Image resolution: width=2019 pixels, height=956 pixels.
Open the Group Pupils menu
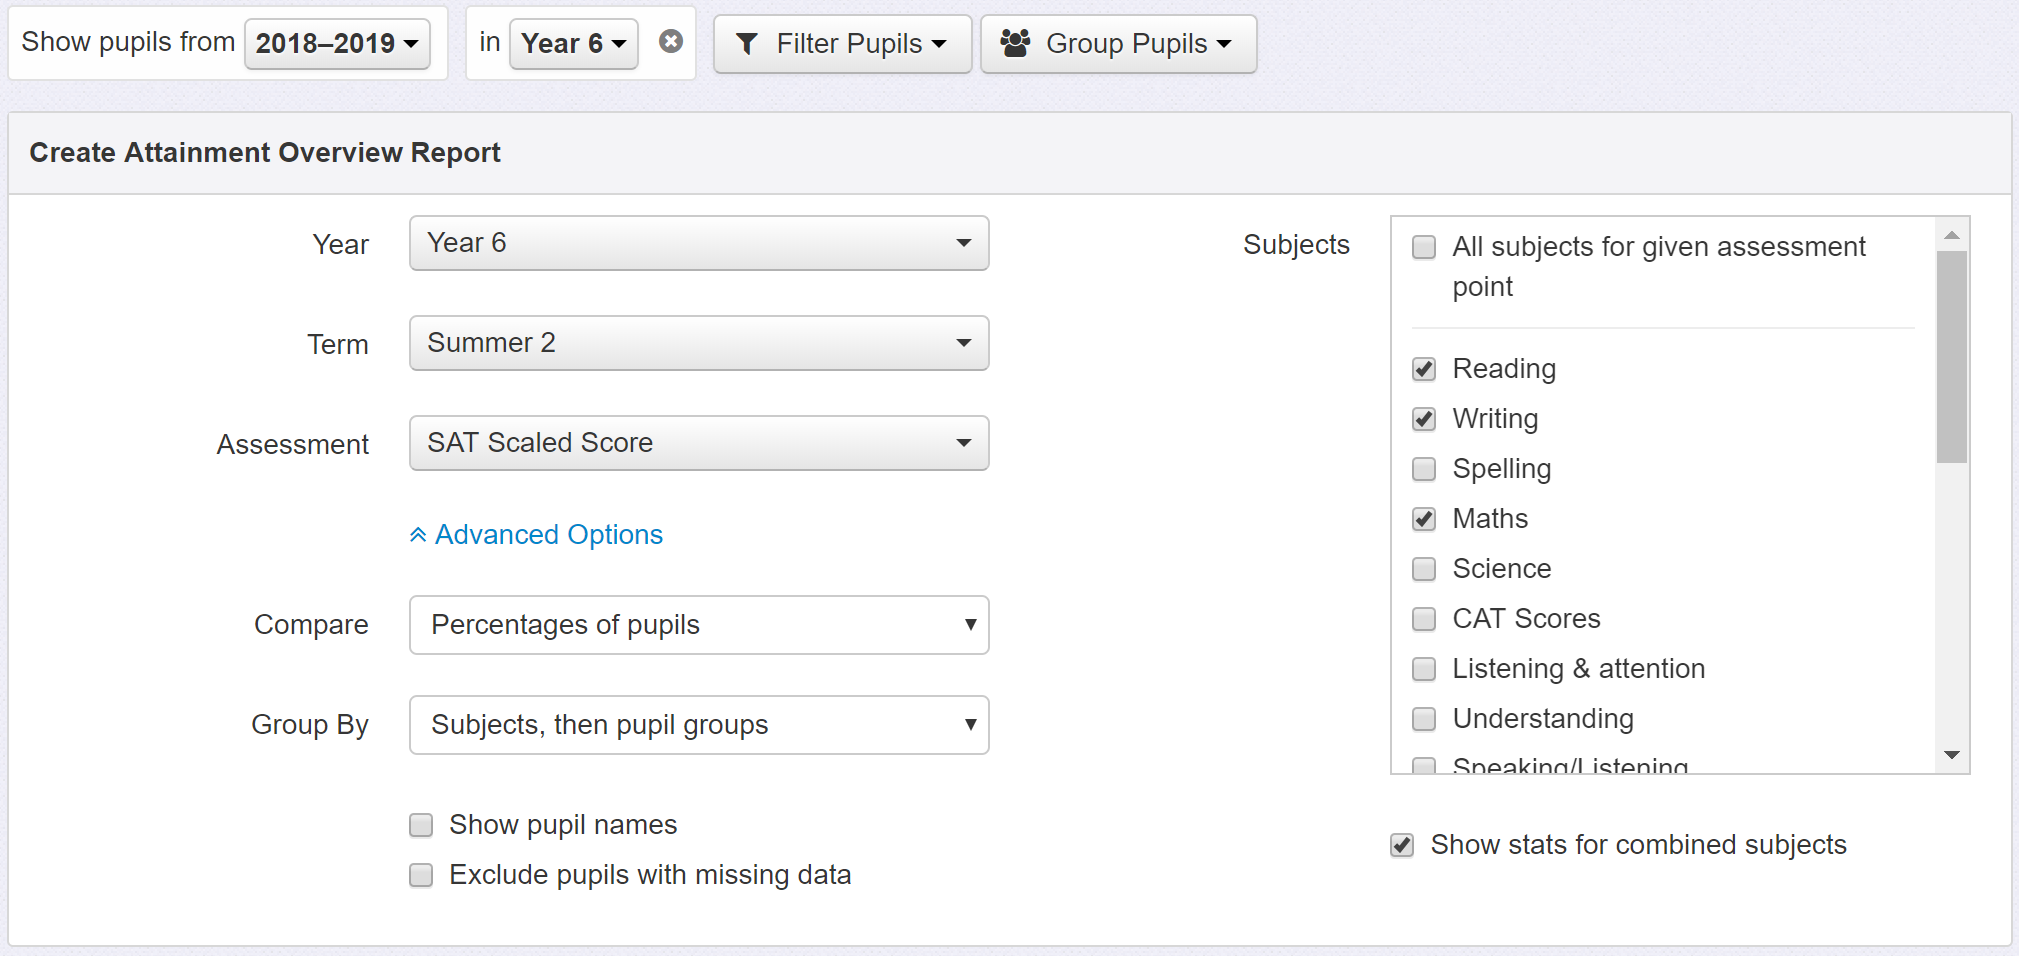[1118, 44]
